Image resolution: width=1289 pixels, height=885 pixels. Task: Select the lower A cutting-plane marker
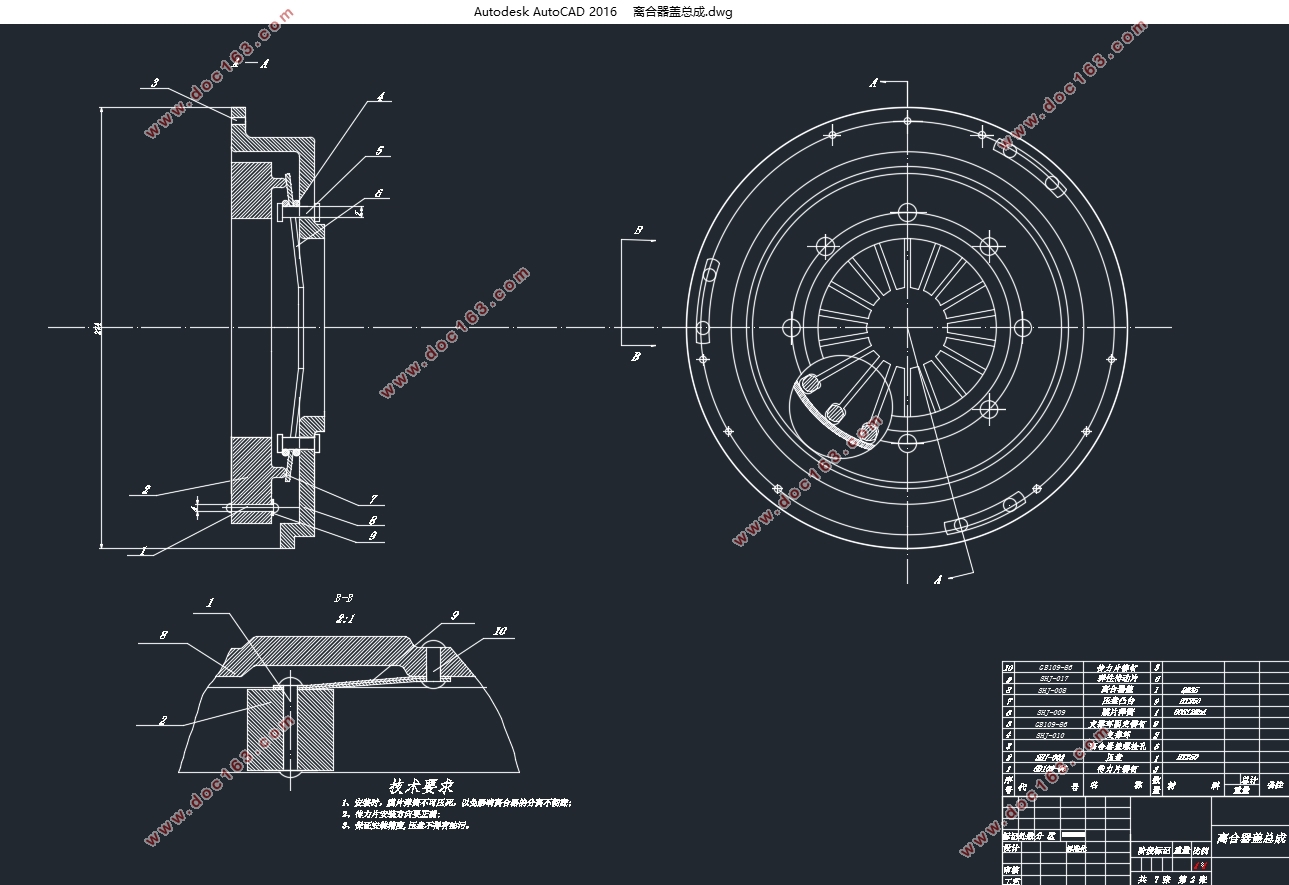(937, 579)
